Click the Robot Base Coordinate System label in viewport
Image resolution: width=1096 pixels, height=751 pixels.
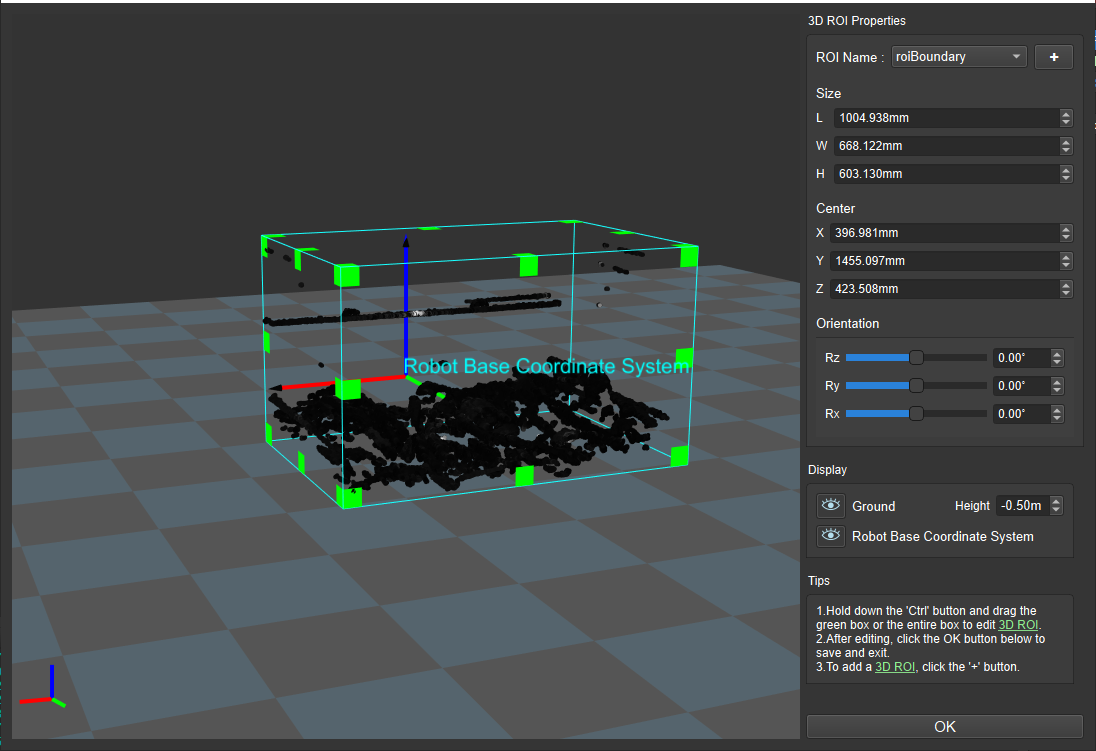pyautogui.click(x=547, y=366)
